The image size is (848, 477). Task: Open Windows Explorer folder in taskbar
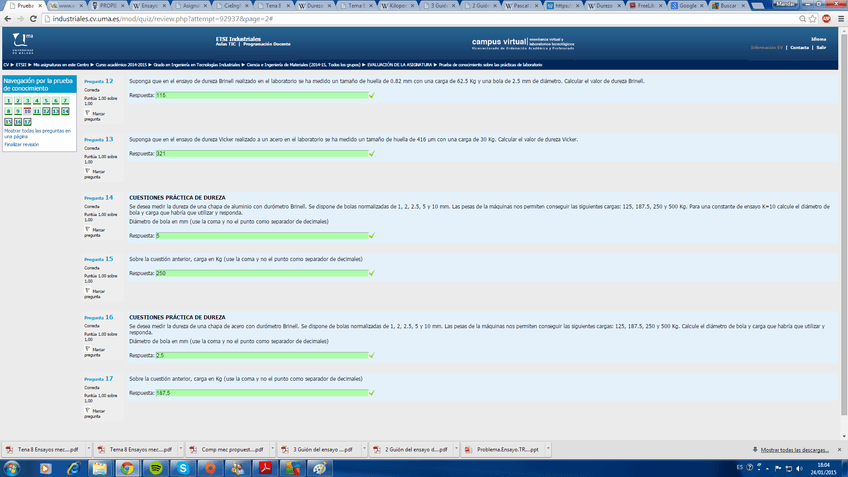pos(100,468)
